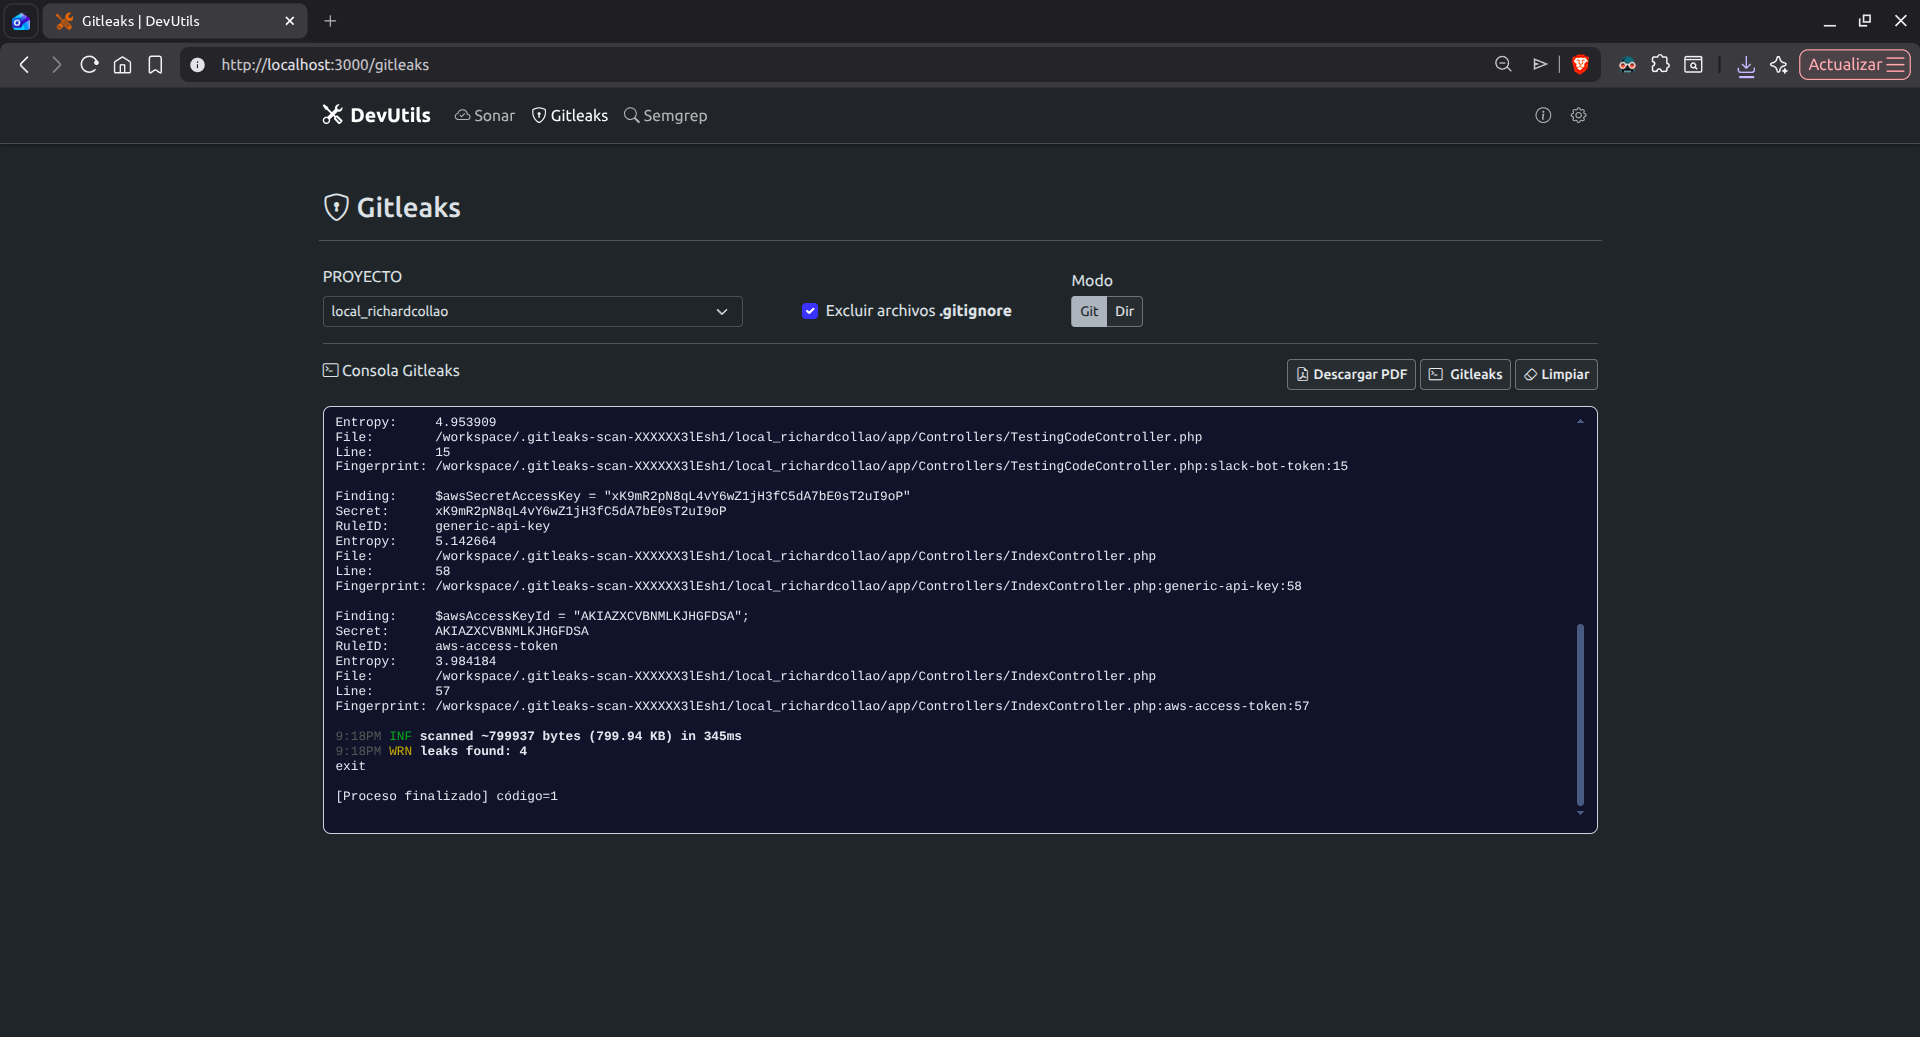Reload the current page

[89, 65]
